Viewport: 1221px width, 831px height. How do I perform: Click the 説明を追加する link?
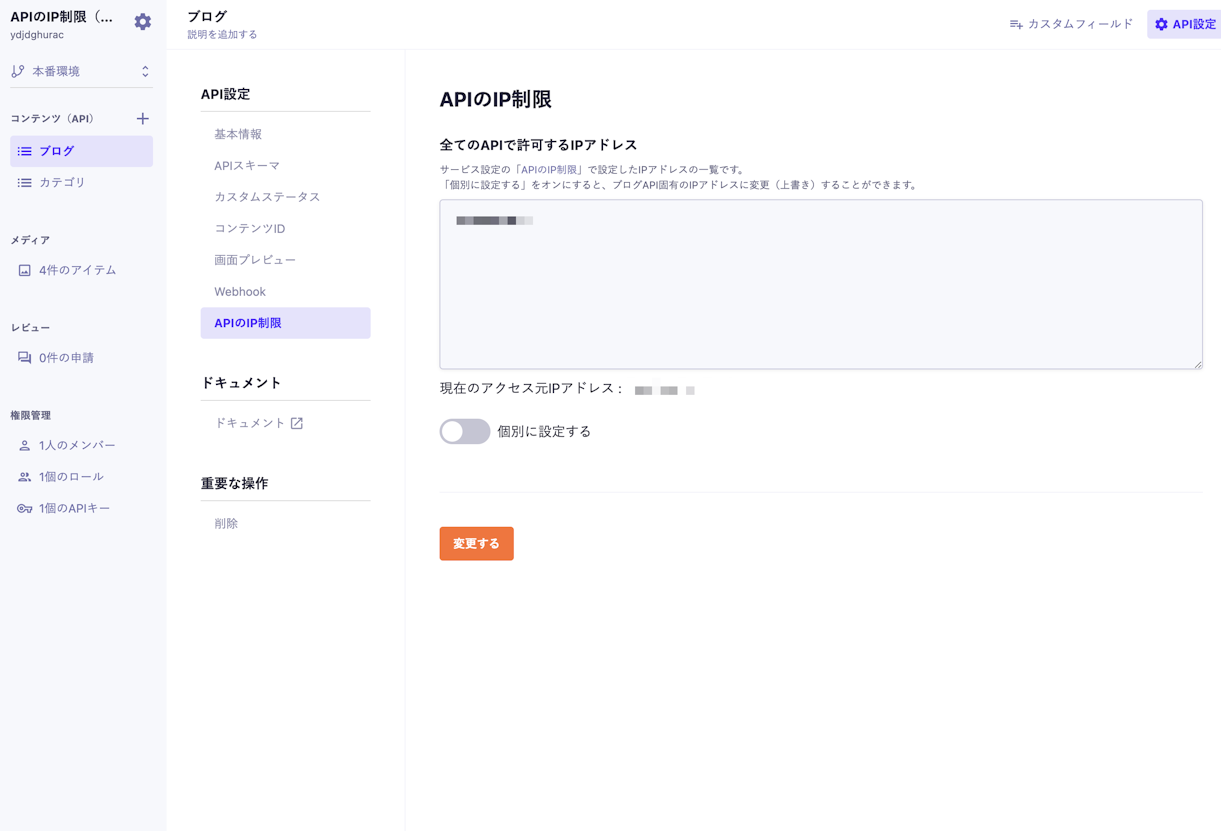222,35
